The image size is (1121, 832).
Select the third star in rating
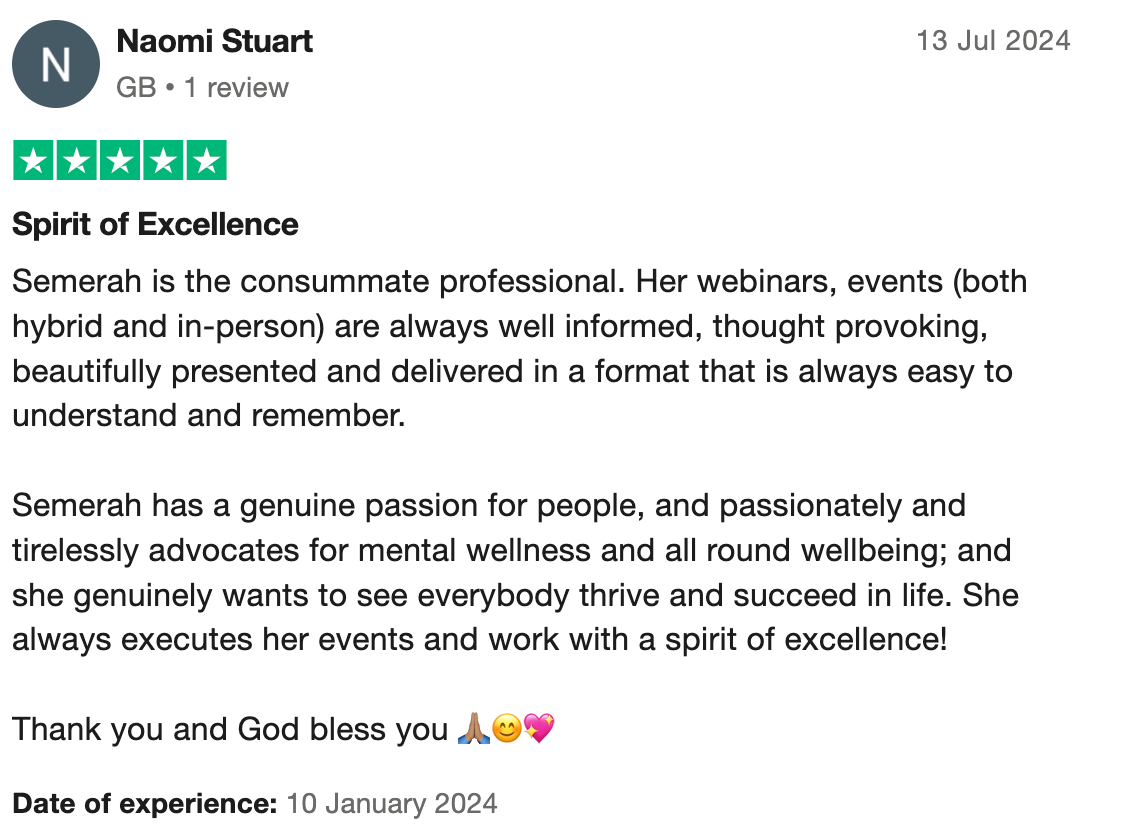tap(120, 161)
